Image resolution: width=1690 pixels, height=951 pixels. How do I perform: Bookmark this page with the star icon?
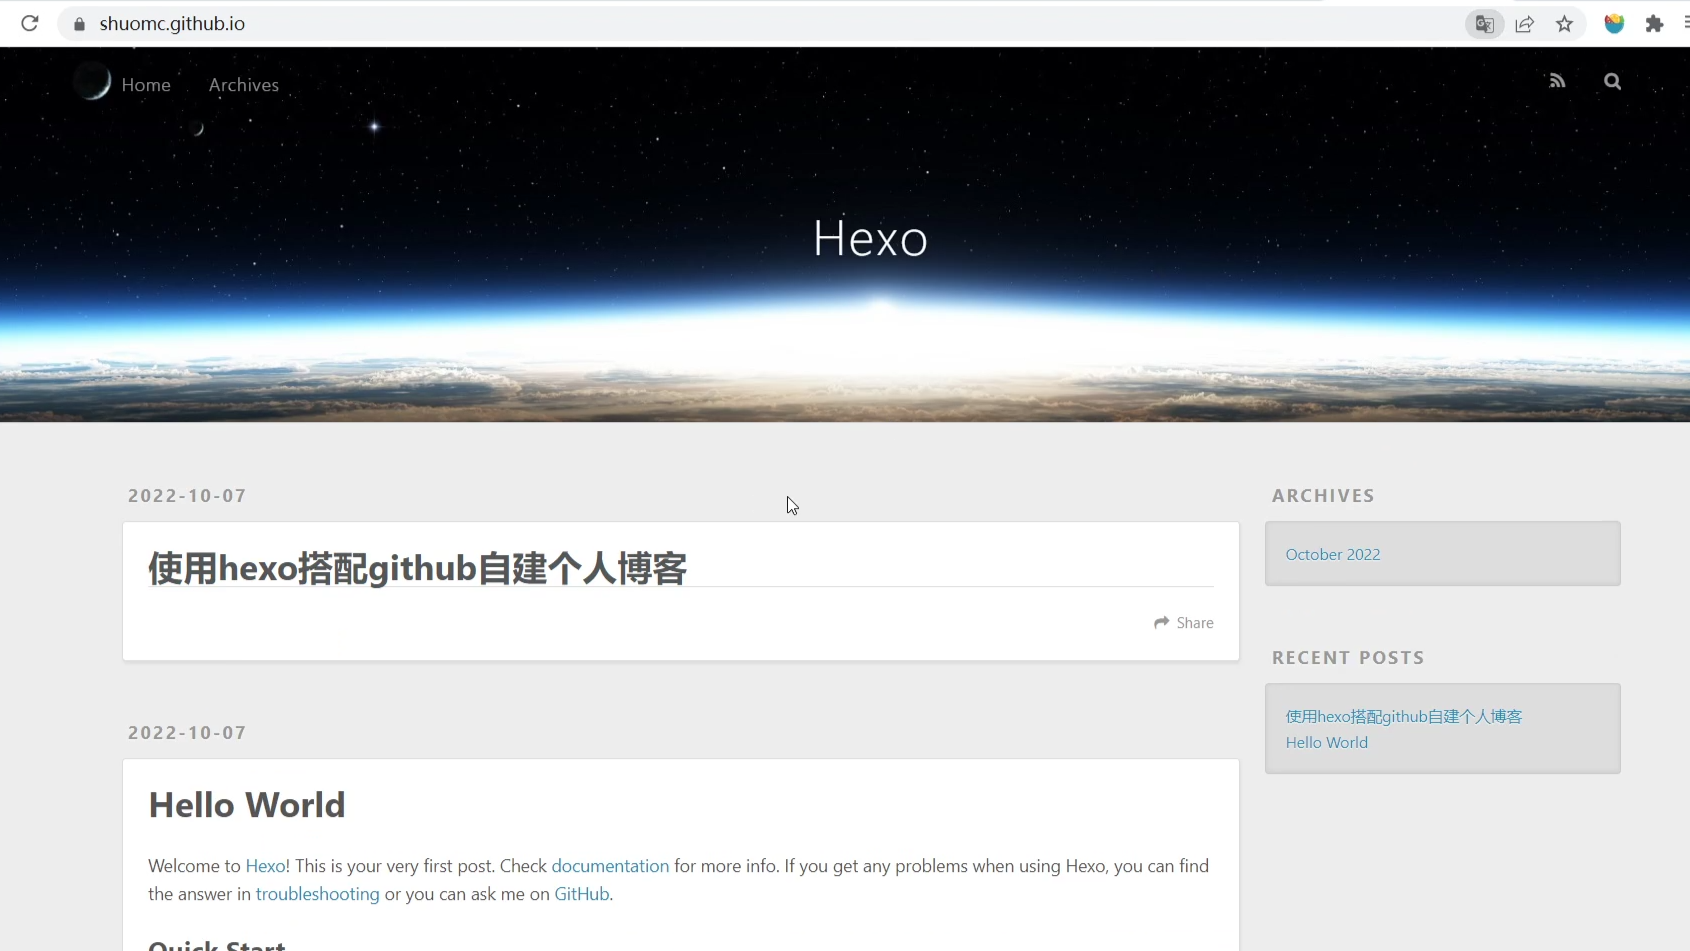tap(1565, 24)
